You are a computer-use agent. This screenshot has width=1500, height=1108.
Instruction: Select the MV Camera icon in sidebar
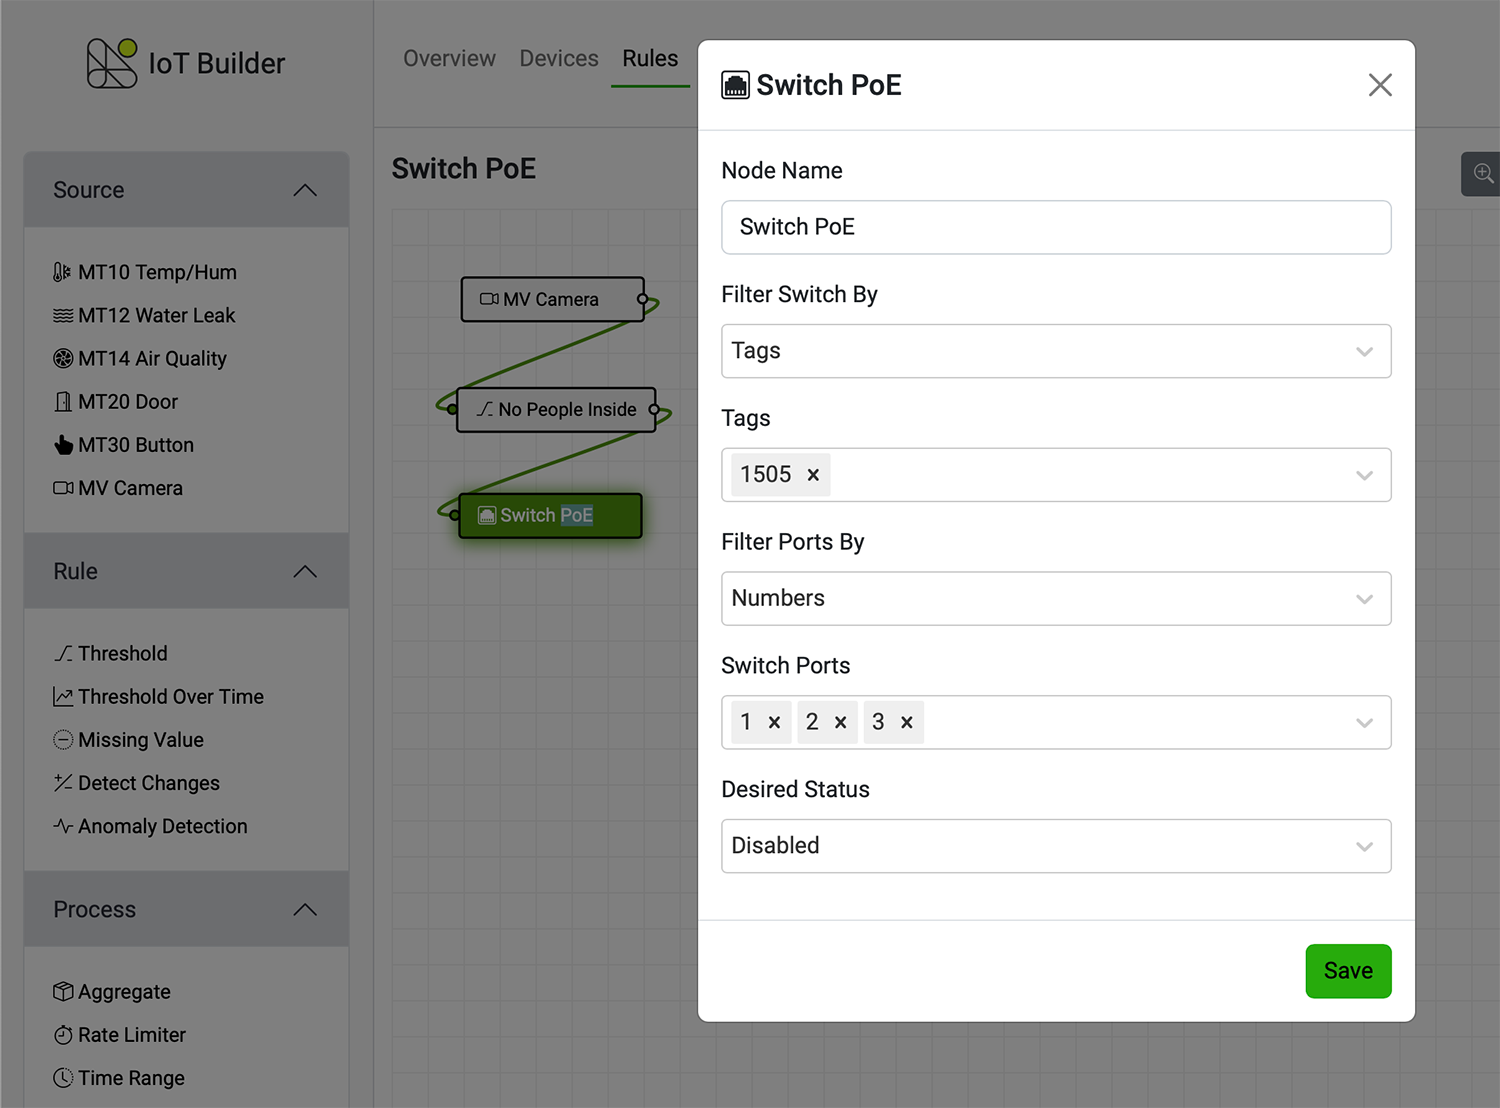(62, 487)
